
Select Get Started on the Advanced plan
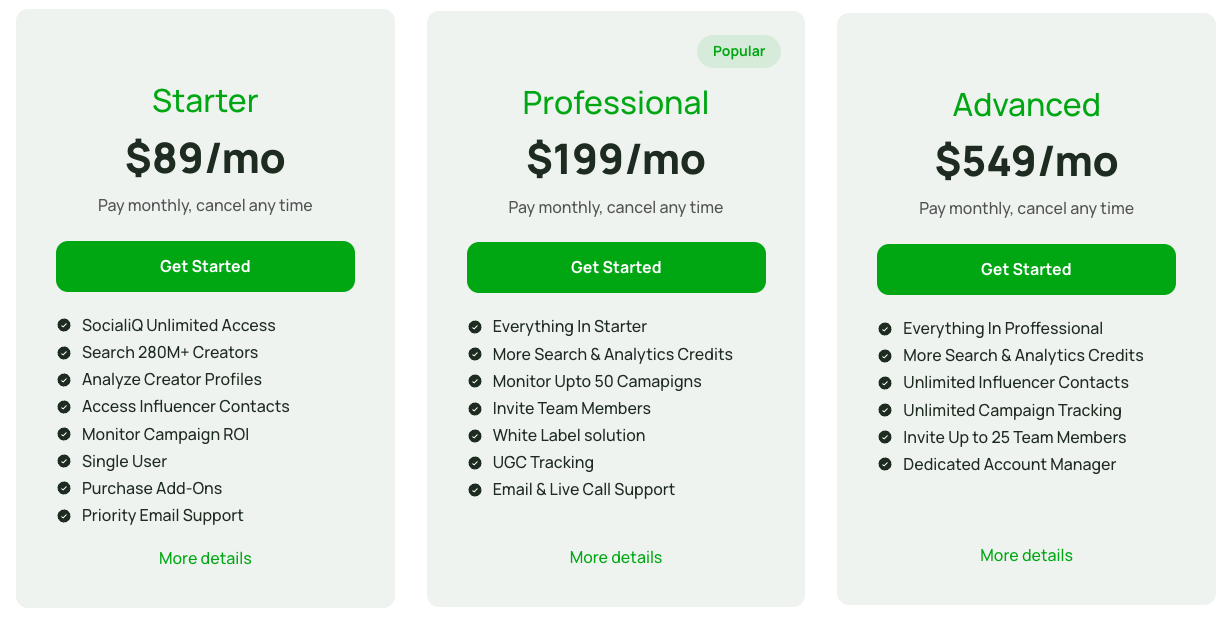tap(1026, 269)
